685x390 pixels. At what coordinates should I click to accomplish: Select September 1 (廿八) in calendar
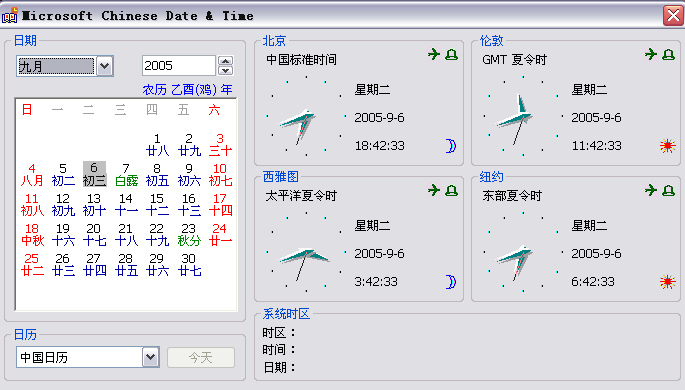pyautogui.click(x=157, y=145)
